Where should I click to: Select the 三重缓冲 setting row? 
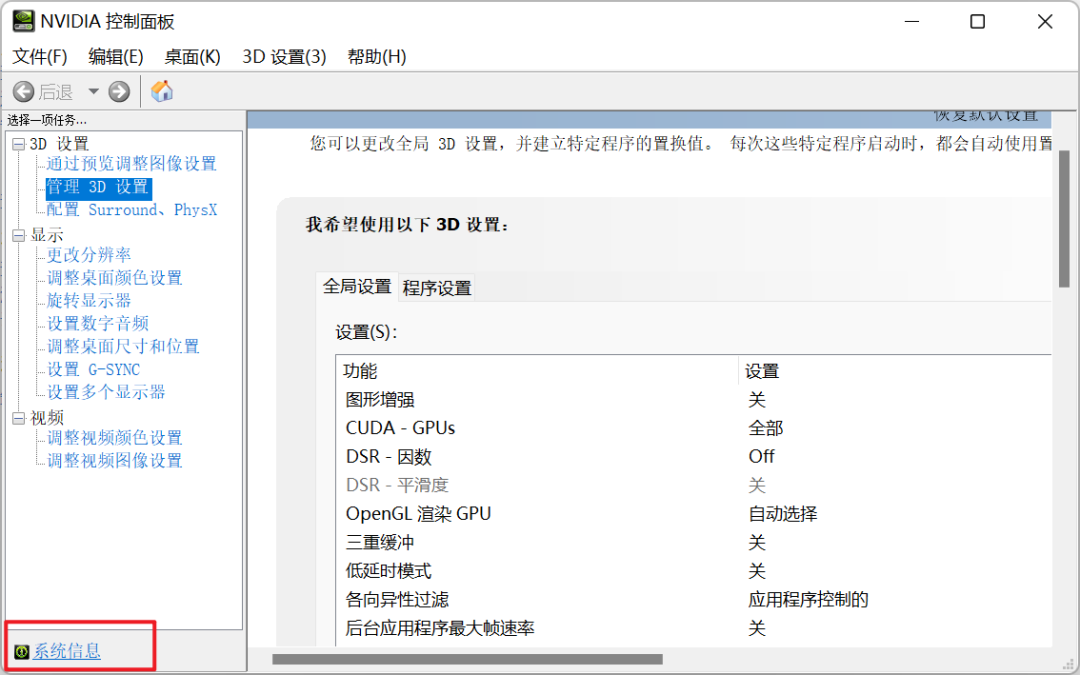(694, 543)
